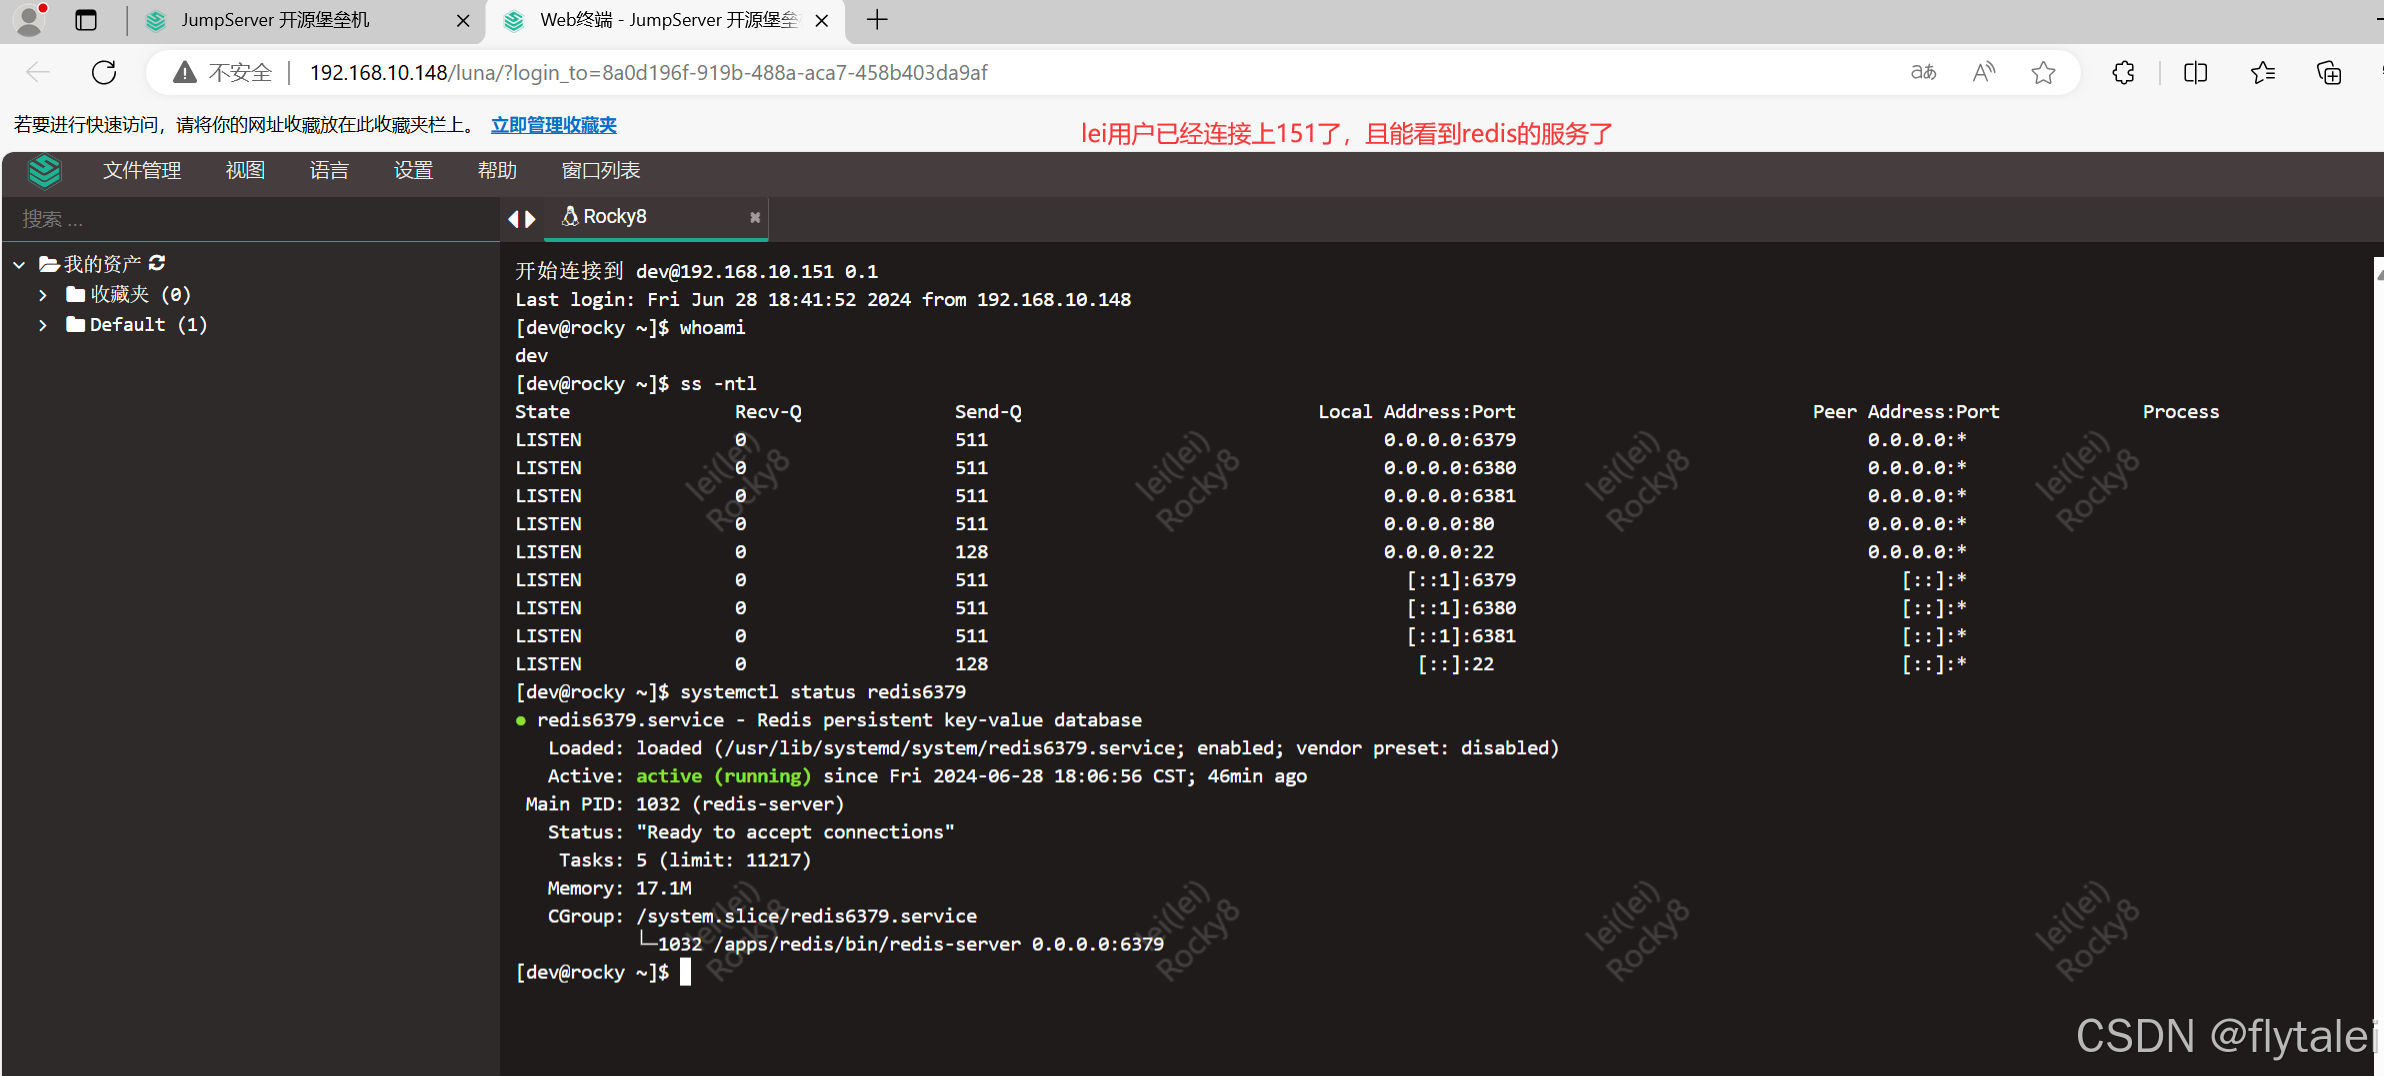Screen dimensions: 2384x1076
Task: Click the not-secure warning icon
Action: point(184,72)
